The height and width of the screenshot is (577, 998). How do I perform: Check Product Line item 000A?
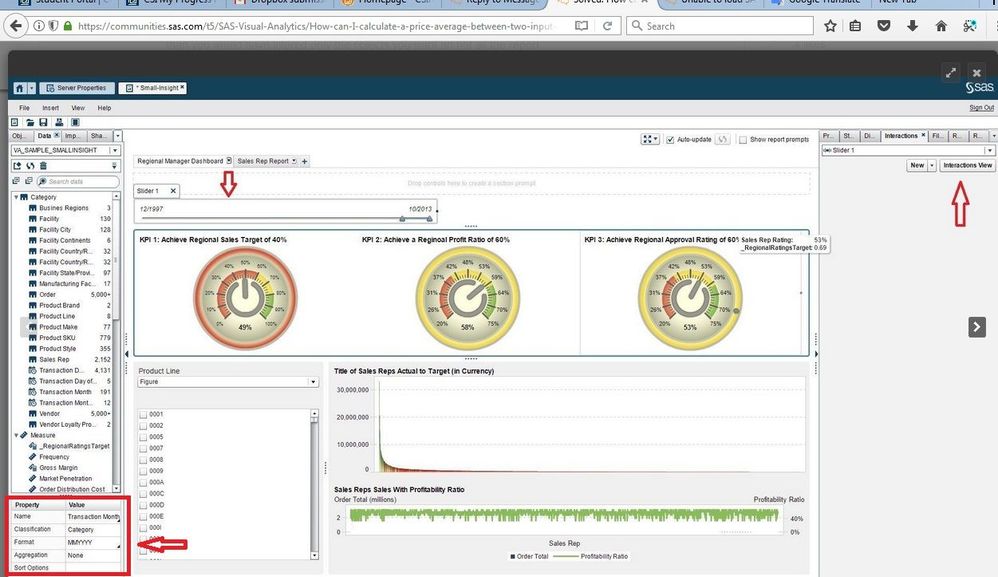pos(143,482)
